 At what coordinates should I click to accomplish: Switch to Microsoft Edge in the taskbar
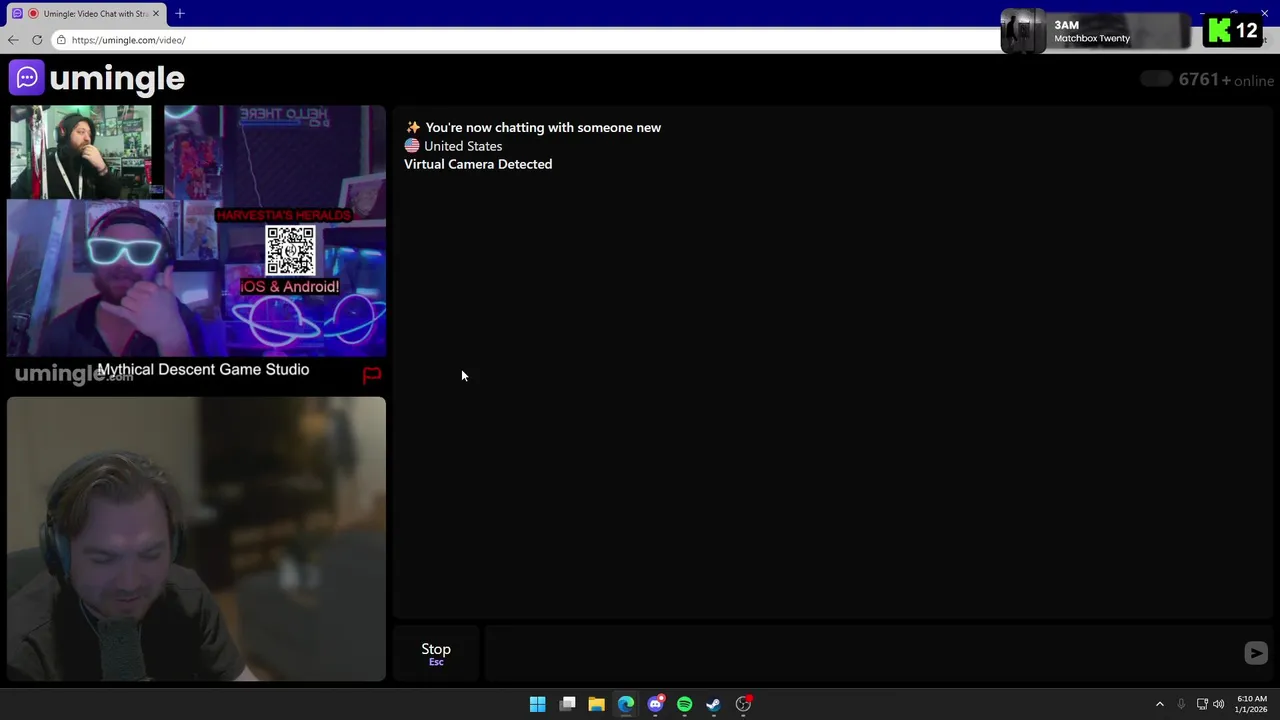point(626,704)
